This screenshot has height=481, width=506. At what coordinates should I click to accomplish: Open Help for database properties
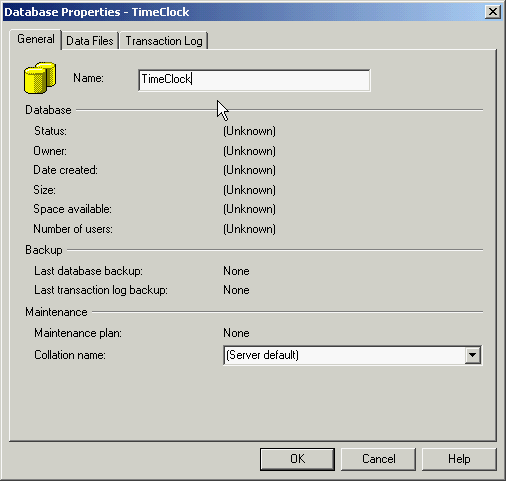click(x=459, y=459)
